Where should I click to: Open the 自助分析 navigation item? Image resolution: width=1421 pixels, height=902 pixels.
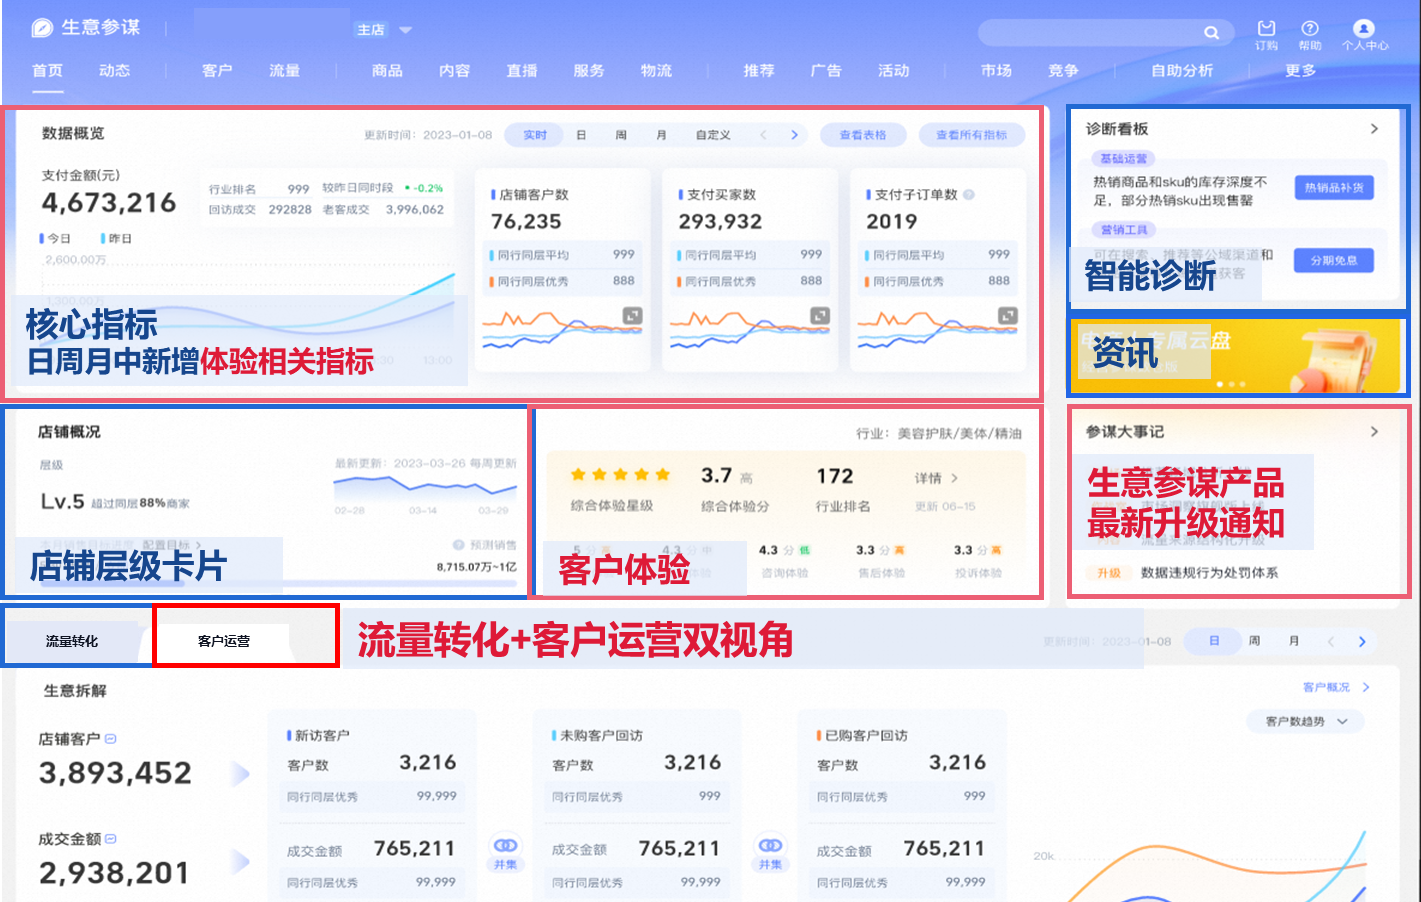click(1182, 71)
